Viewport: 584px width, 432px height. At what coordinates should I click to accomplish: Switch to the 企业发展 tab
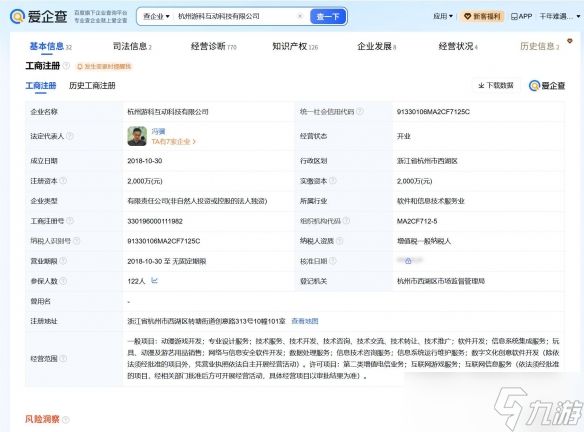tap(377, 46)
